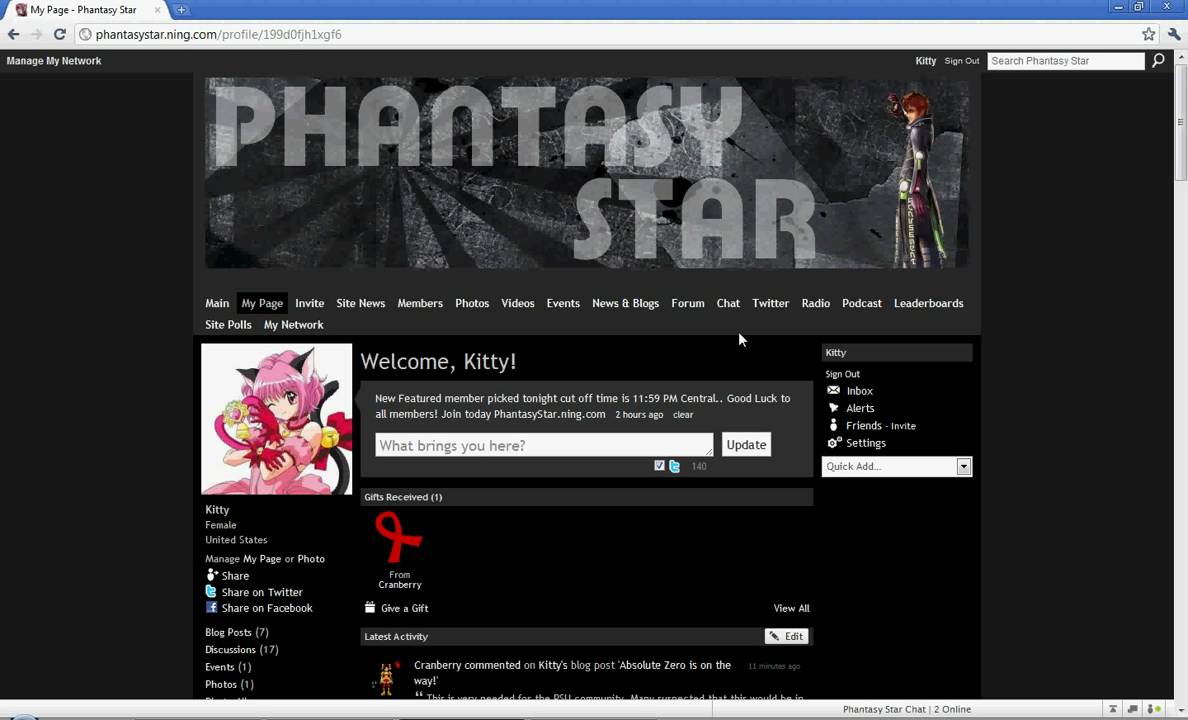1188x720 pixels.
Task: Open the Main navigation tab
Action: 217,303
